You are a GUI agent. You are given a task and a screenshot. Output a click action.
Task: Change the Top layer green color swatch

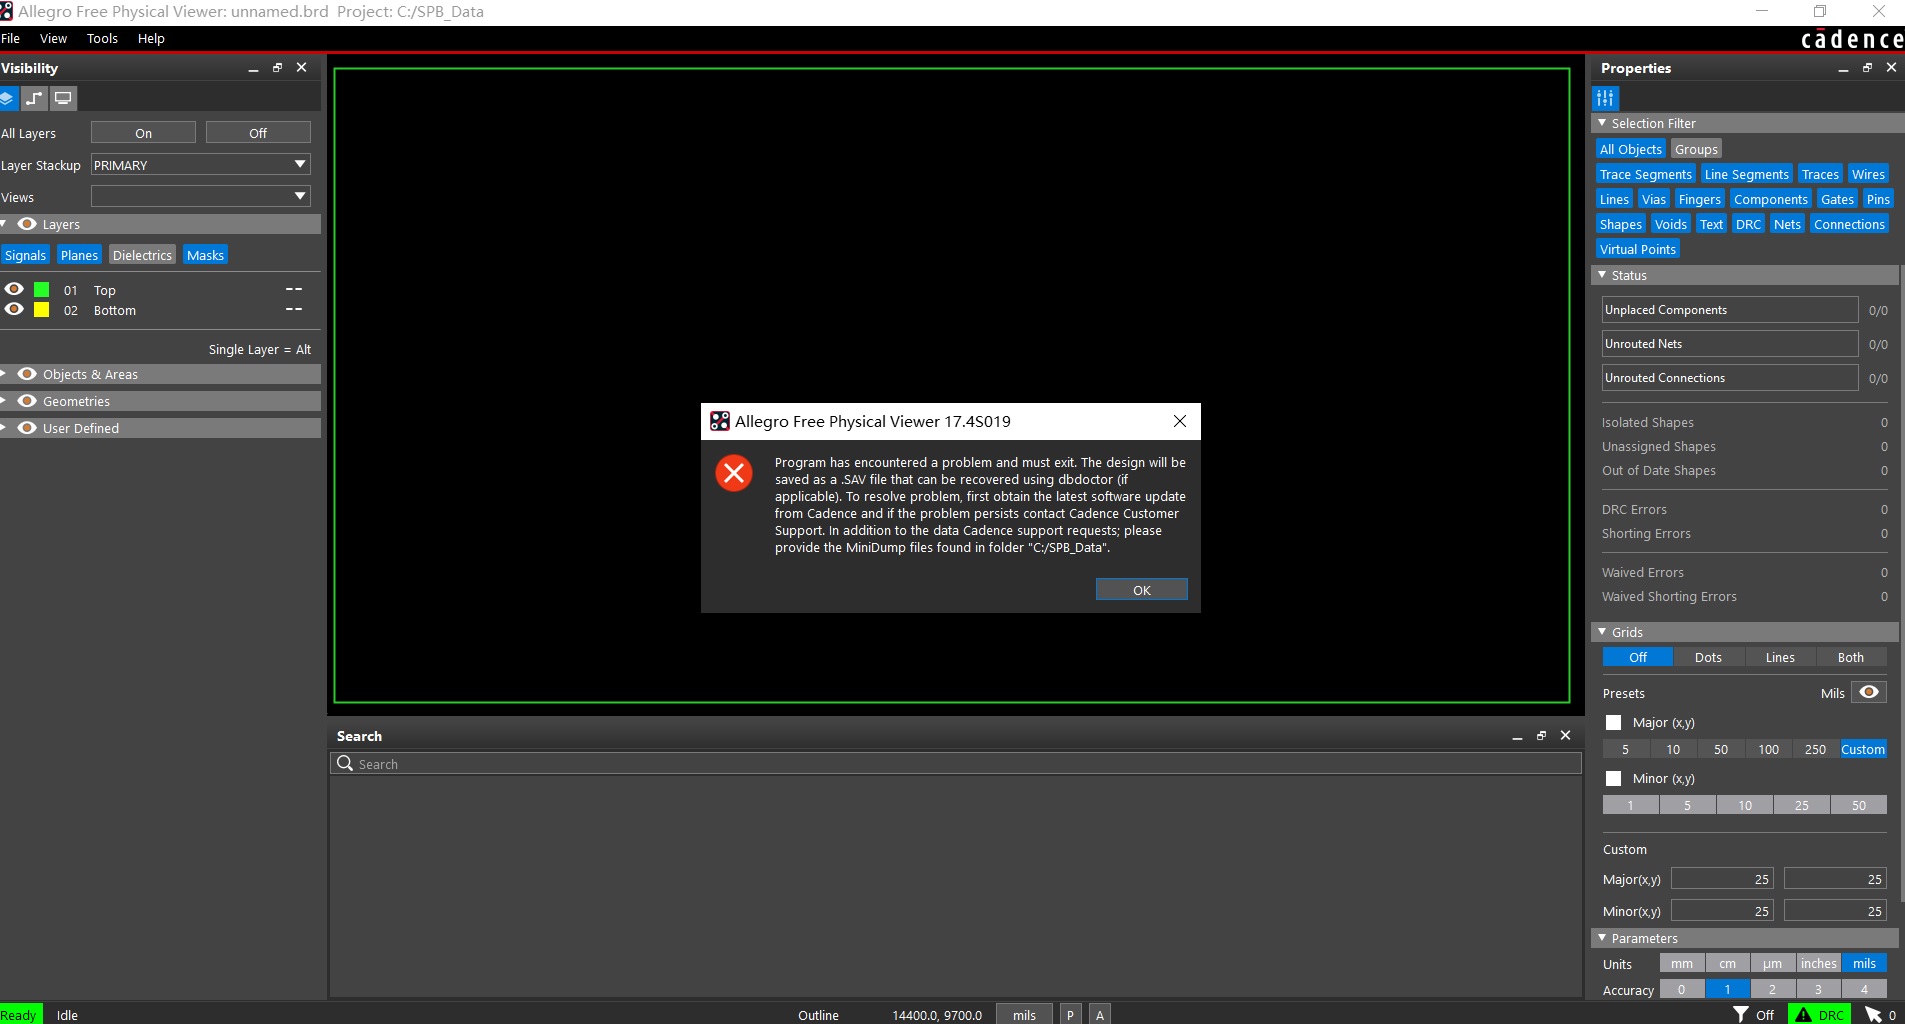click(x=42, y=289)
